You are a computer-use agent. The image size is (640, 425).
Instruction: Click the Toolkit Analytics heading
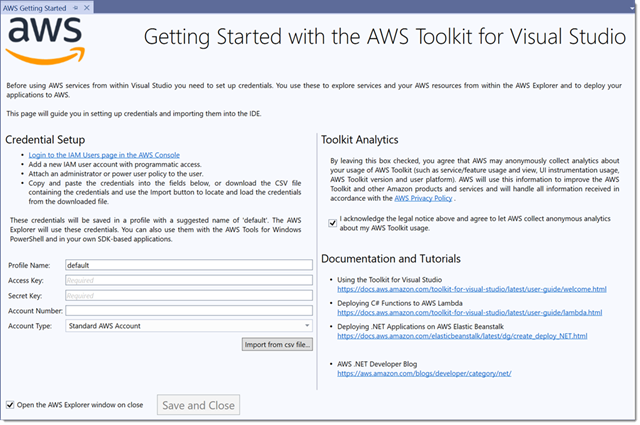(360, 140)
